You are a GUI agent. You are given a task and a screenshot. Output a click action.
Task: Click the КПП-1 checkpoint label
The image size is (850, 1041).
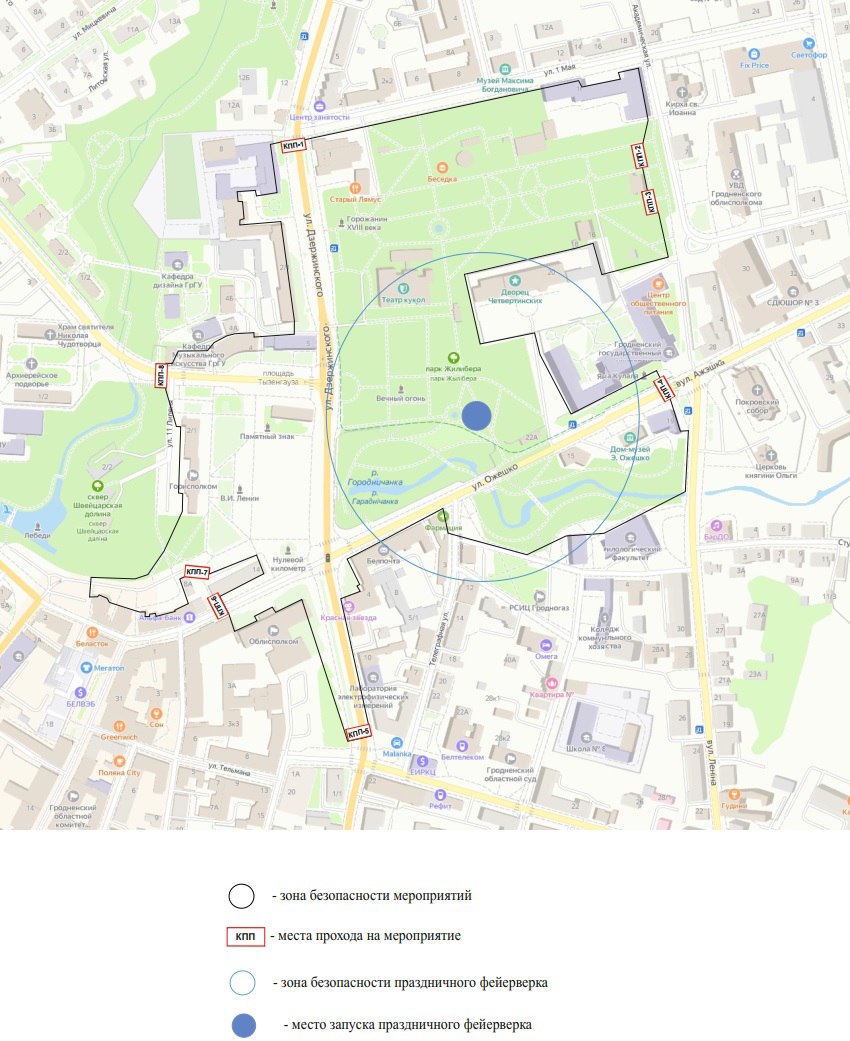point(293,146)
